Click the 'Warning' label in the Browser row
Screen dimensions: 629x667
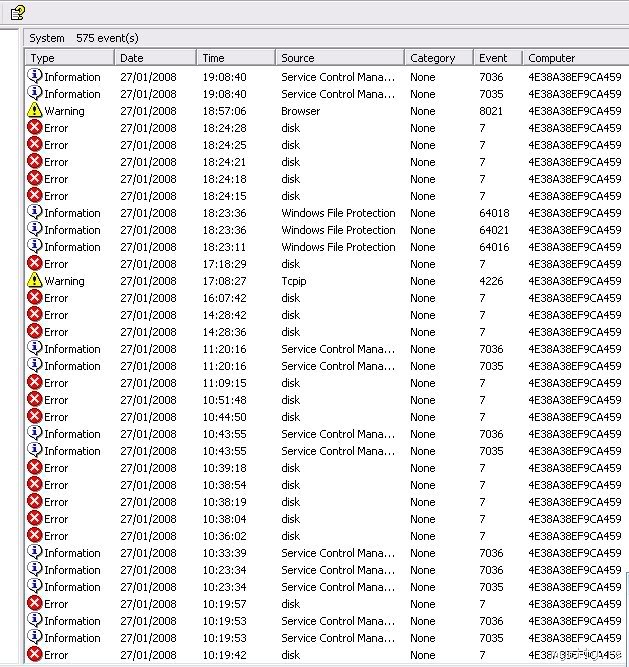tap(65, 111)
